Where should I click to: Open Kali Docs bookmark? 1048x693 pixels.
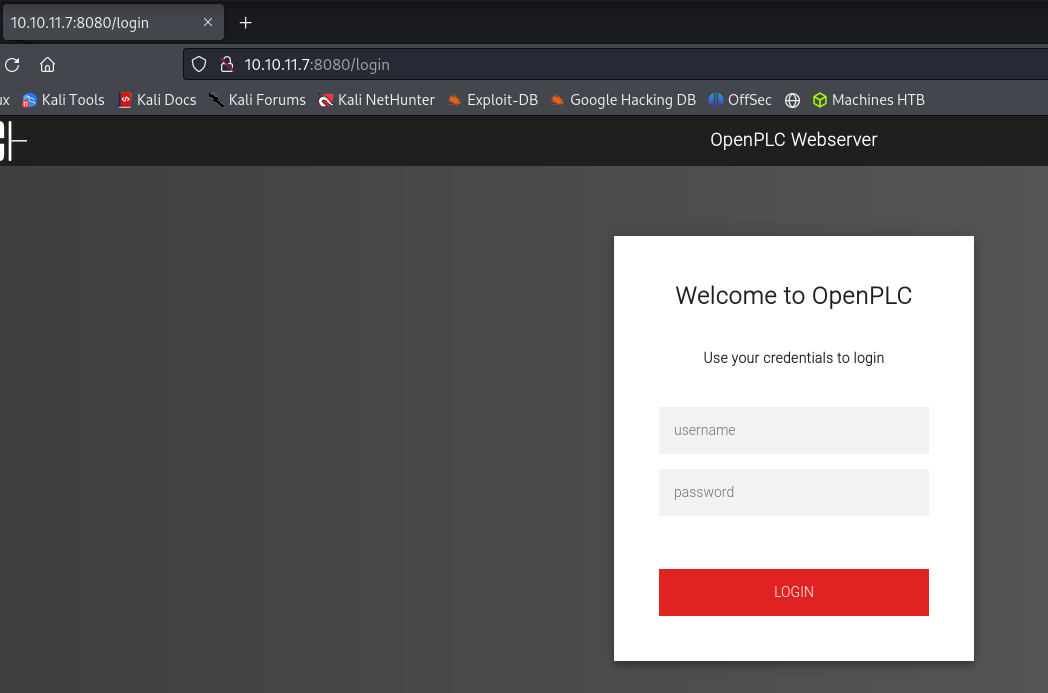click(158, 100)
